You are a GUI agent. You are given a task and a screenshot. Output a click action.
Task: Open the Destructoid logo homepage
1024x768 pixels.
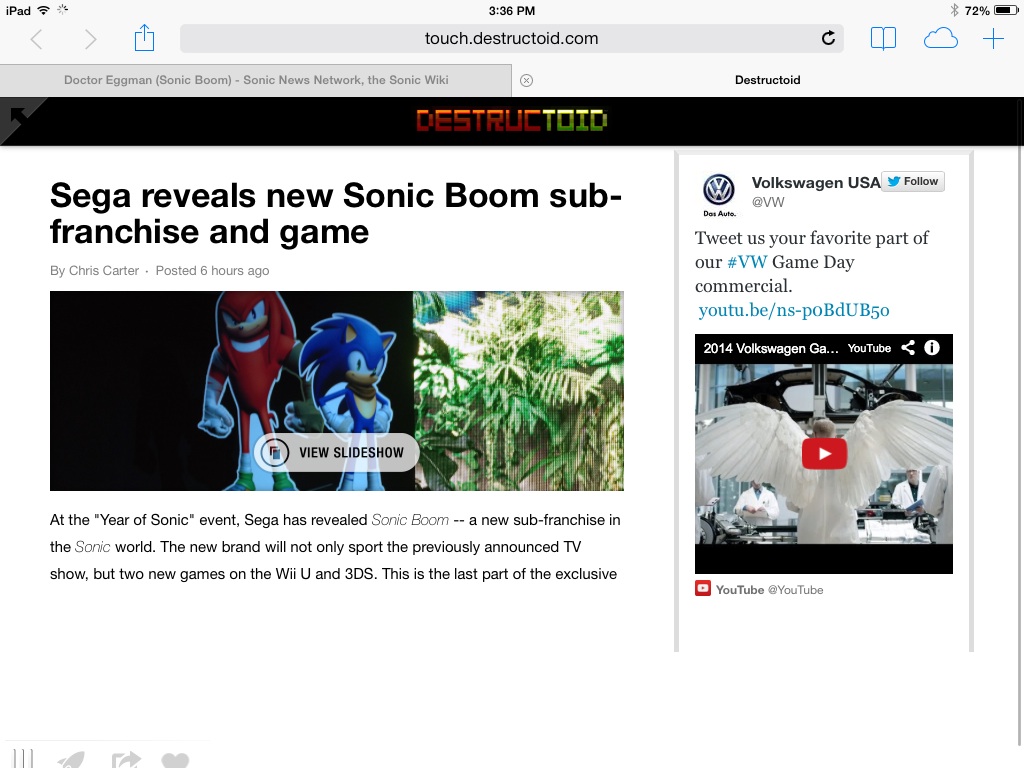click(512, 121)
